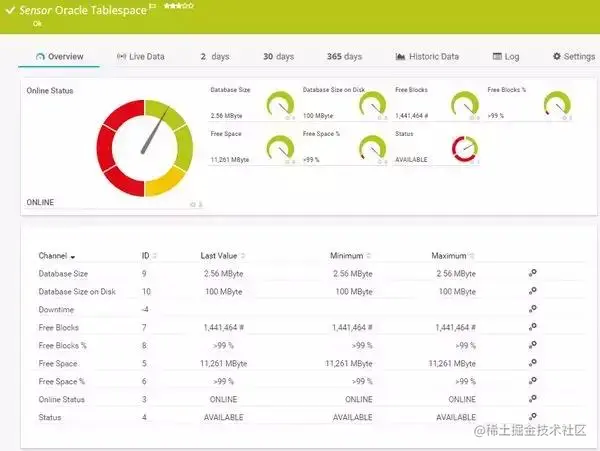Click the Free Blocks % gauge
This screenshot has width=600, height=451.
click(x=557, y=104)
